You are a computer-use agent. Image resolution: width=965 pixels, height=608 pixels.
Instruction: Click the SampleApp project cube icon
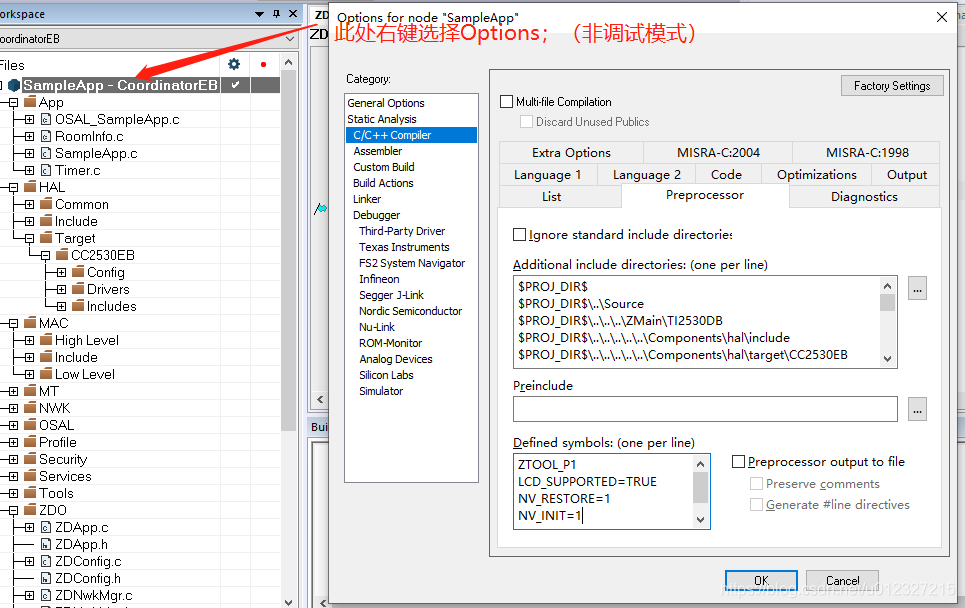(x=14, y=85)
